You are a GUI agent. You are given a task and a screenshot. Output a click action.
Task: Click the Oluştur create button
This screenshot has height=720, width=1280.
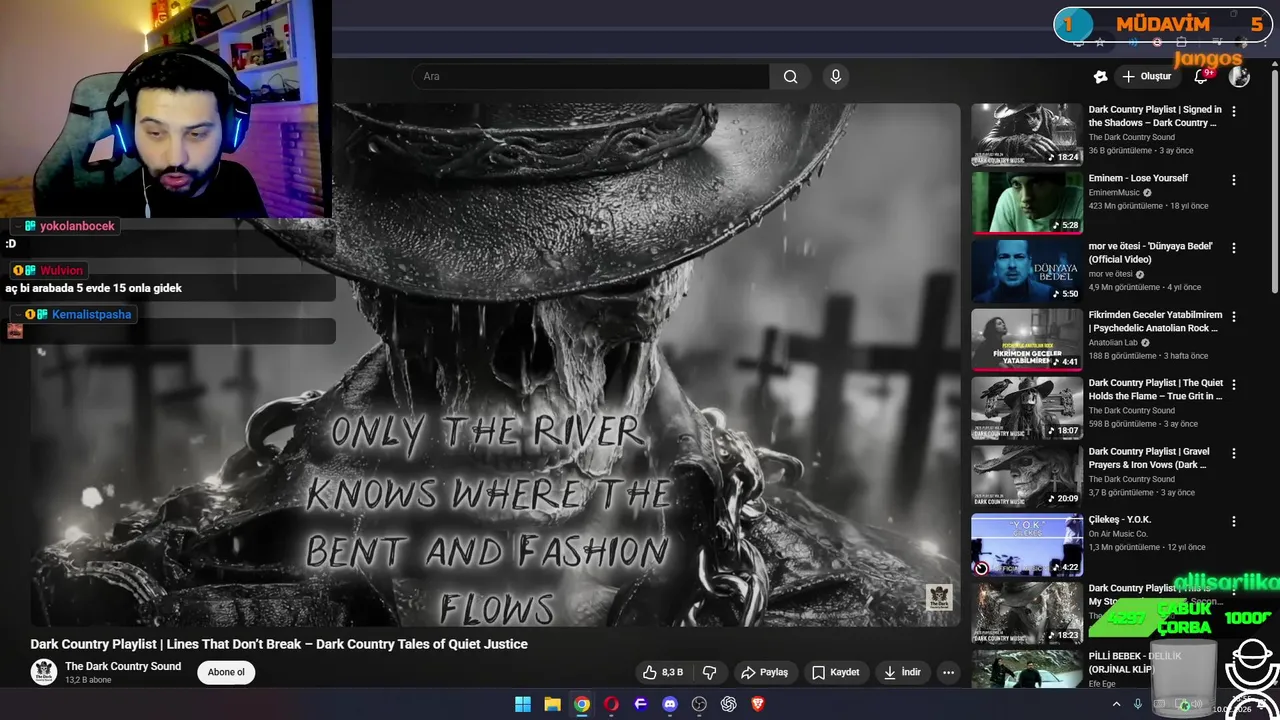pos(1146,77)
